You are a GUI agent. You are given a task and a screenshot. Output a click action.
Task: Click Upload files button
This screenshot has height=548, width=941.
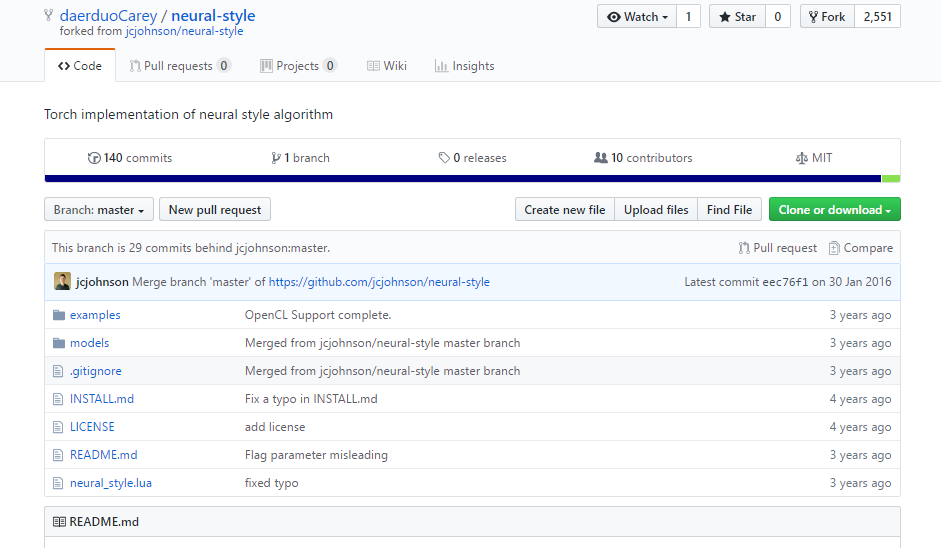coord(656,209)
